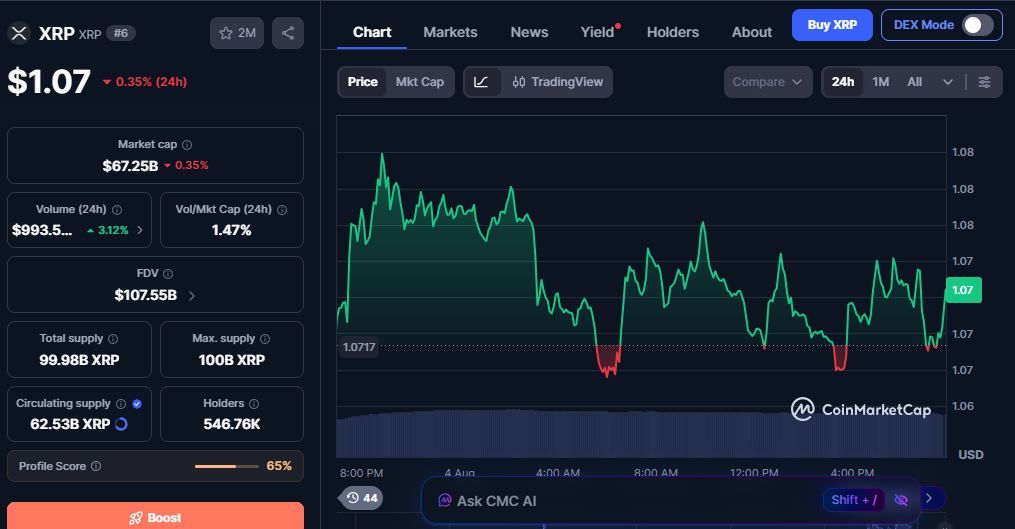Click the Buy XRP button
Screen dimensions: 1015x529
pos(832,25)
